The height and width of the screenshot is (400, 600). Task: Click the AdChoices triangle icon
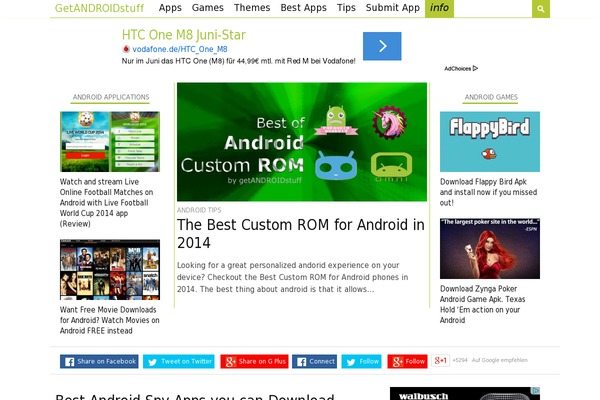[475, 69]
